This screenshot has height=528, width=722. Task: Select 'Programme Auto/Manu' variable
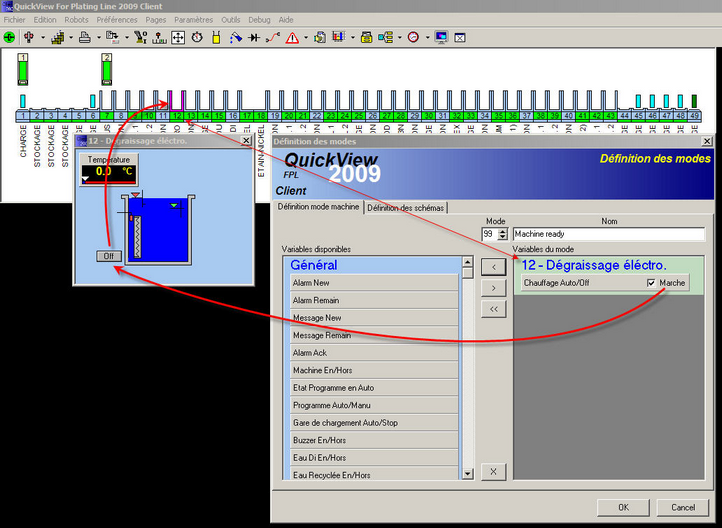(x=374, y=406)
